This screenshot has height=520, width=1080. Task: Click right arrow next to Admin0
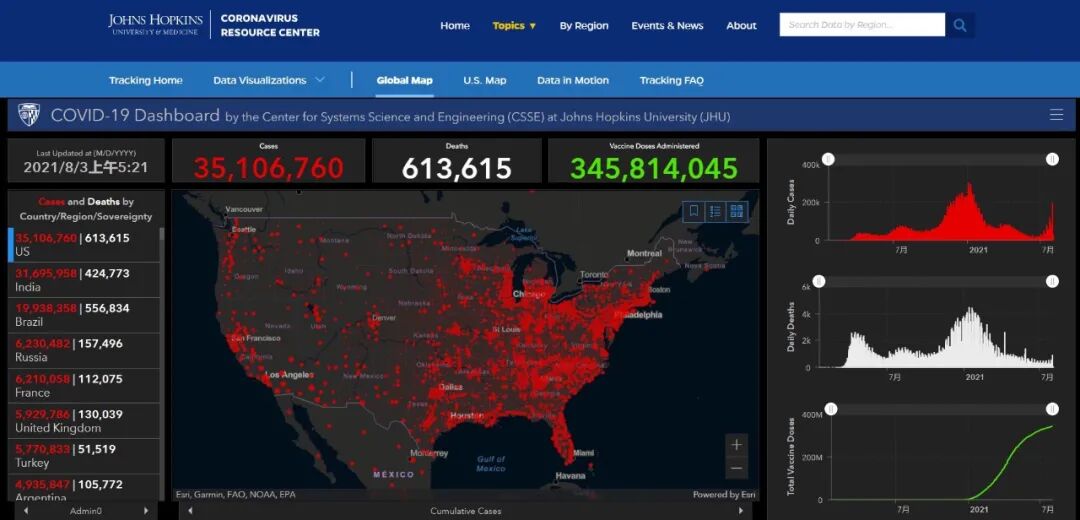coord(145,511)
